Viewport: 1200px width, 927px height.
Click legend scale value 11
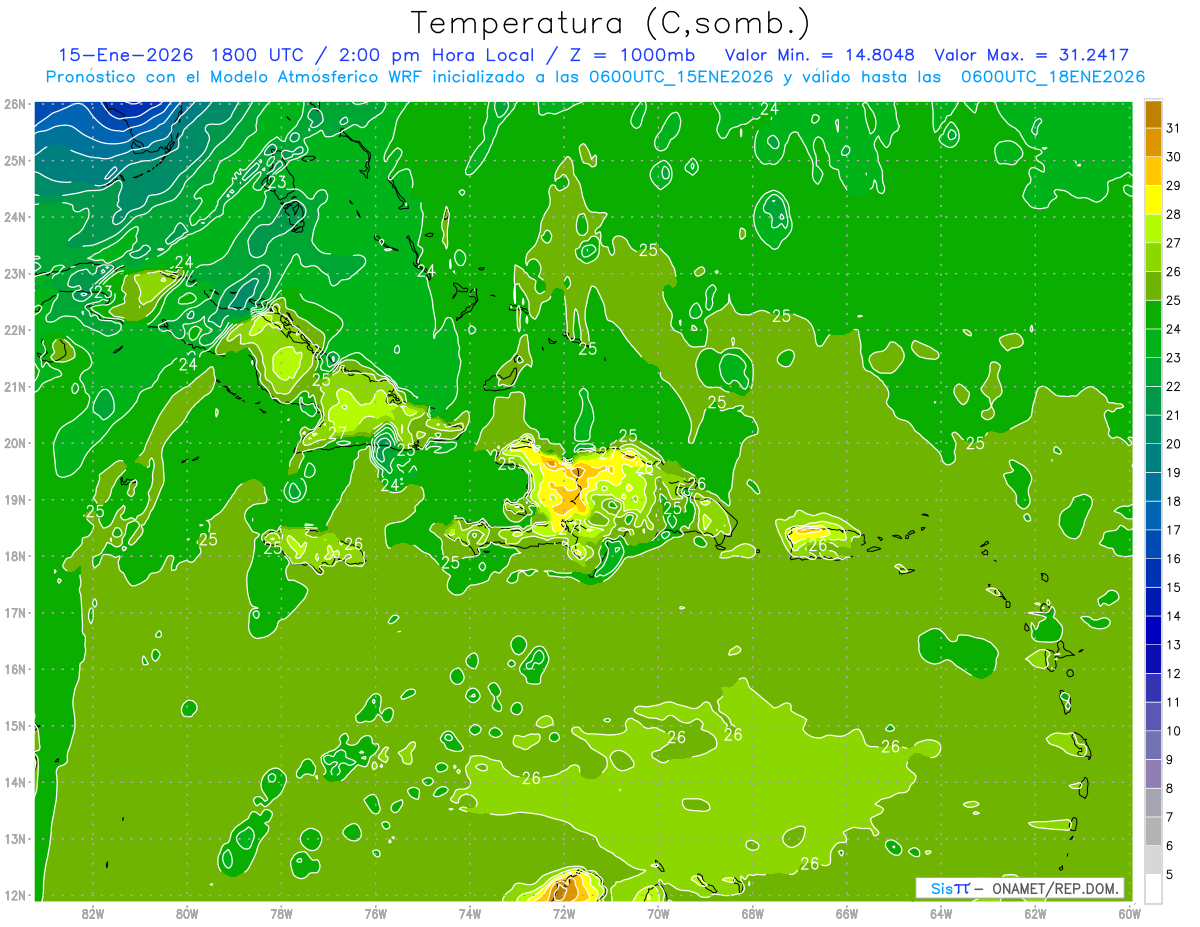1174,702
